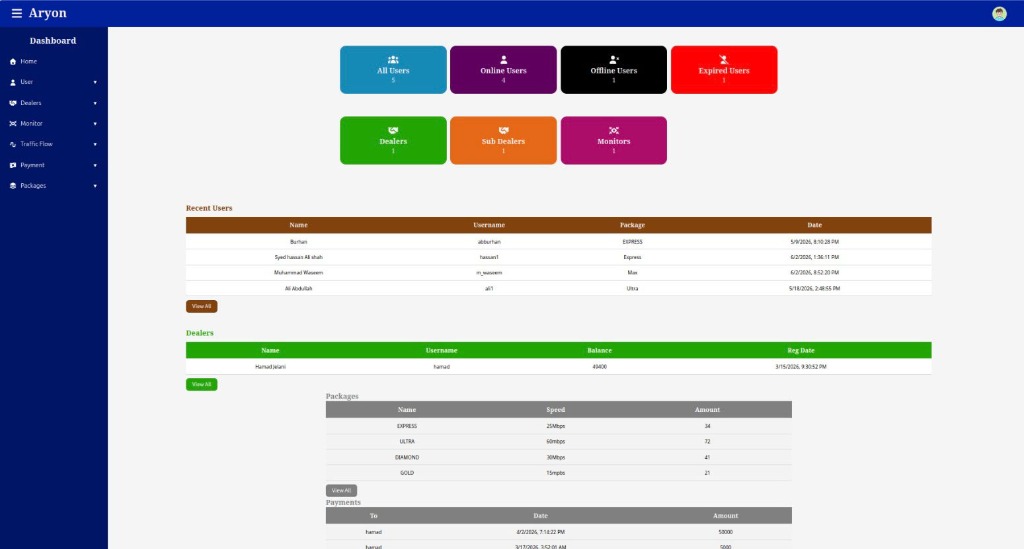Click the To column header in Payments
1024x549 pixels.
tap(374, 516)
